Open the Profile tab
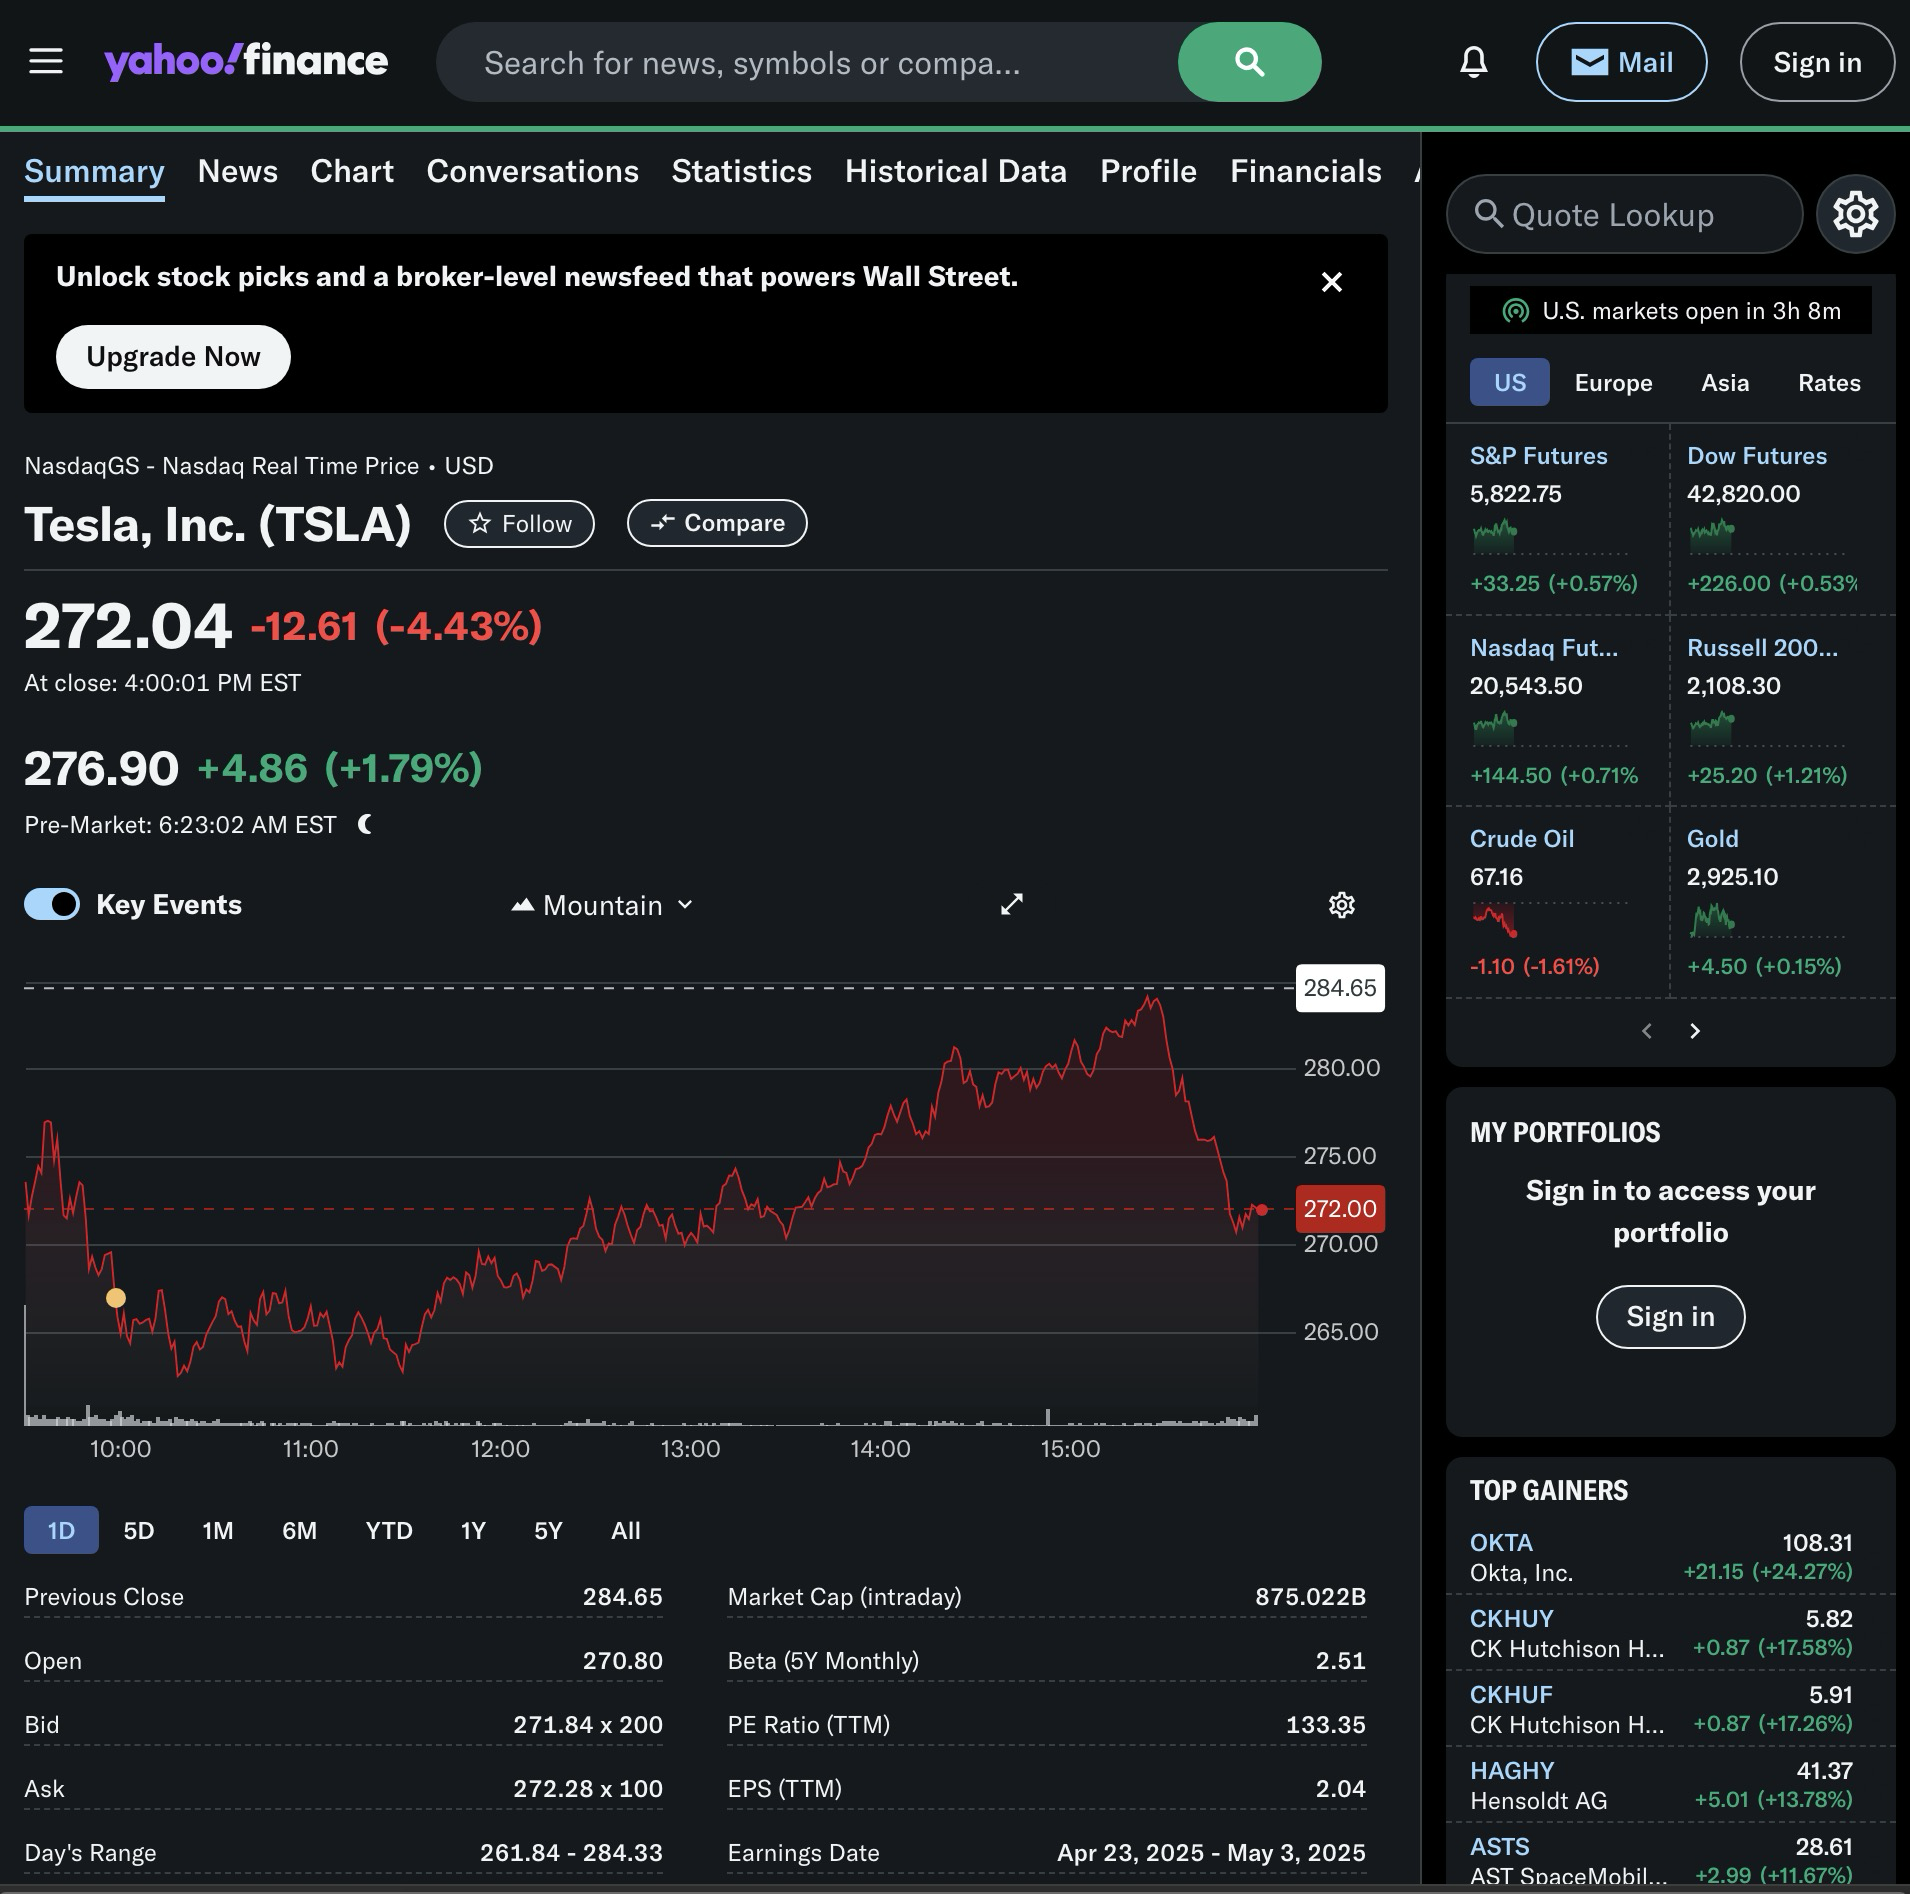 tap(1148, 171)
